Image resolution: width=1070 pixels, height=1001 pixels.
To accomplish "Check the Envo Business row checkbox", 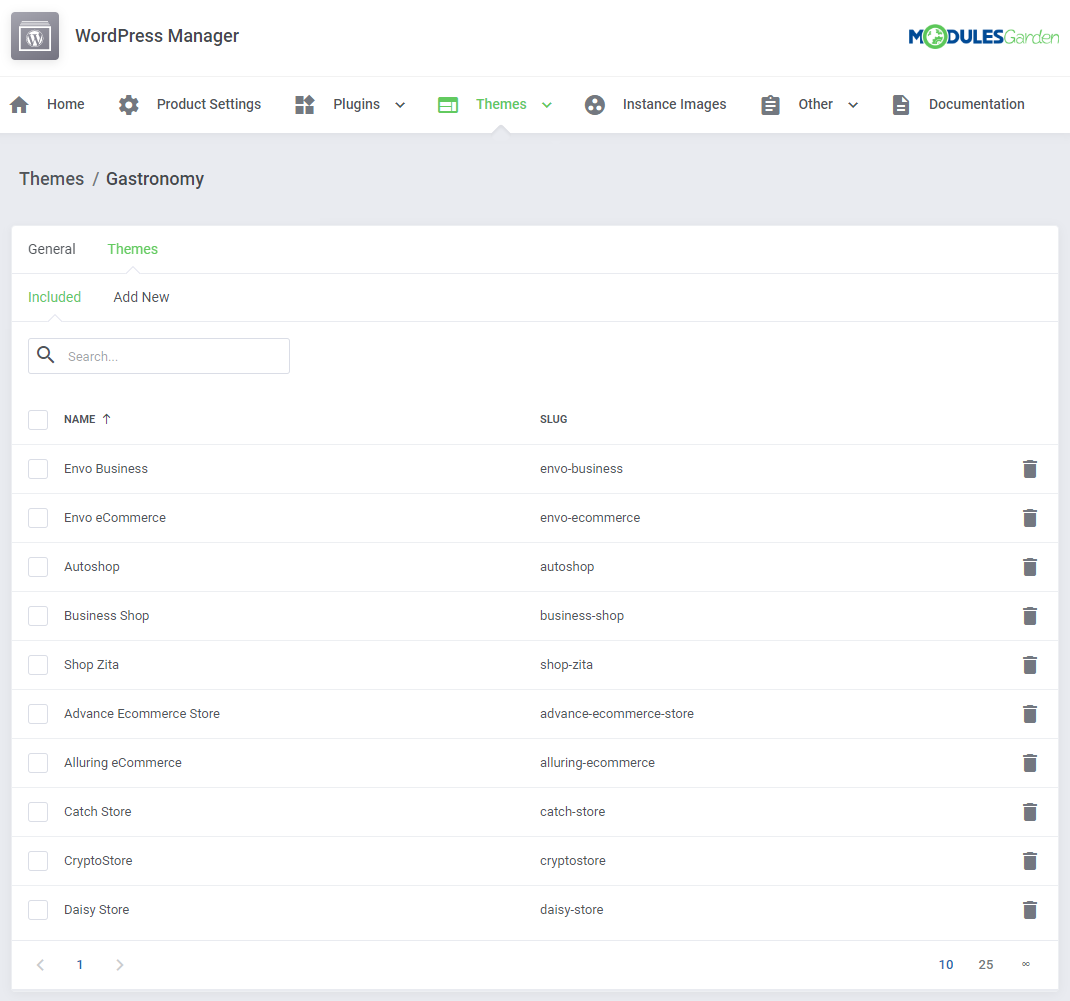I will (x=38, y=469).
